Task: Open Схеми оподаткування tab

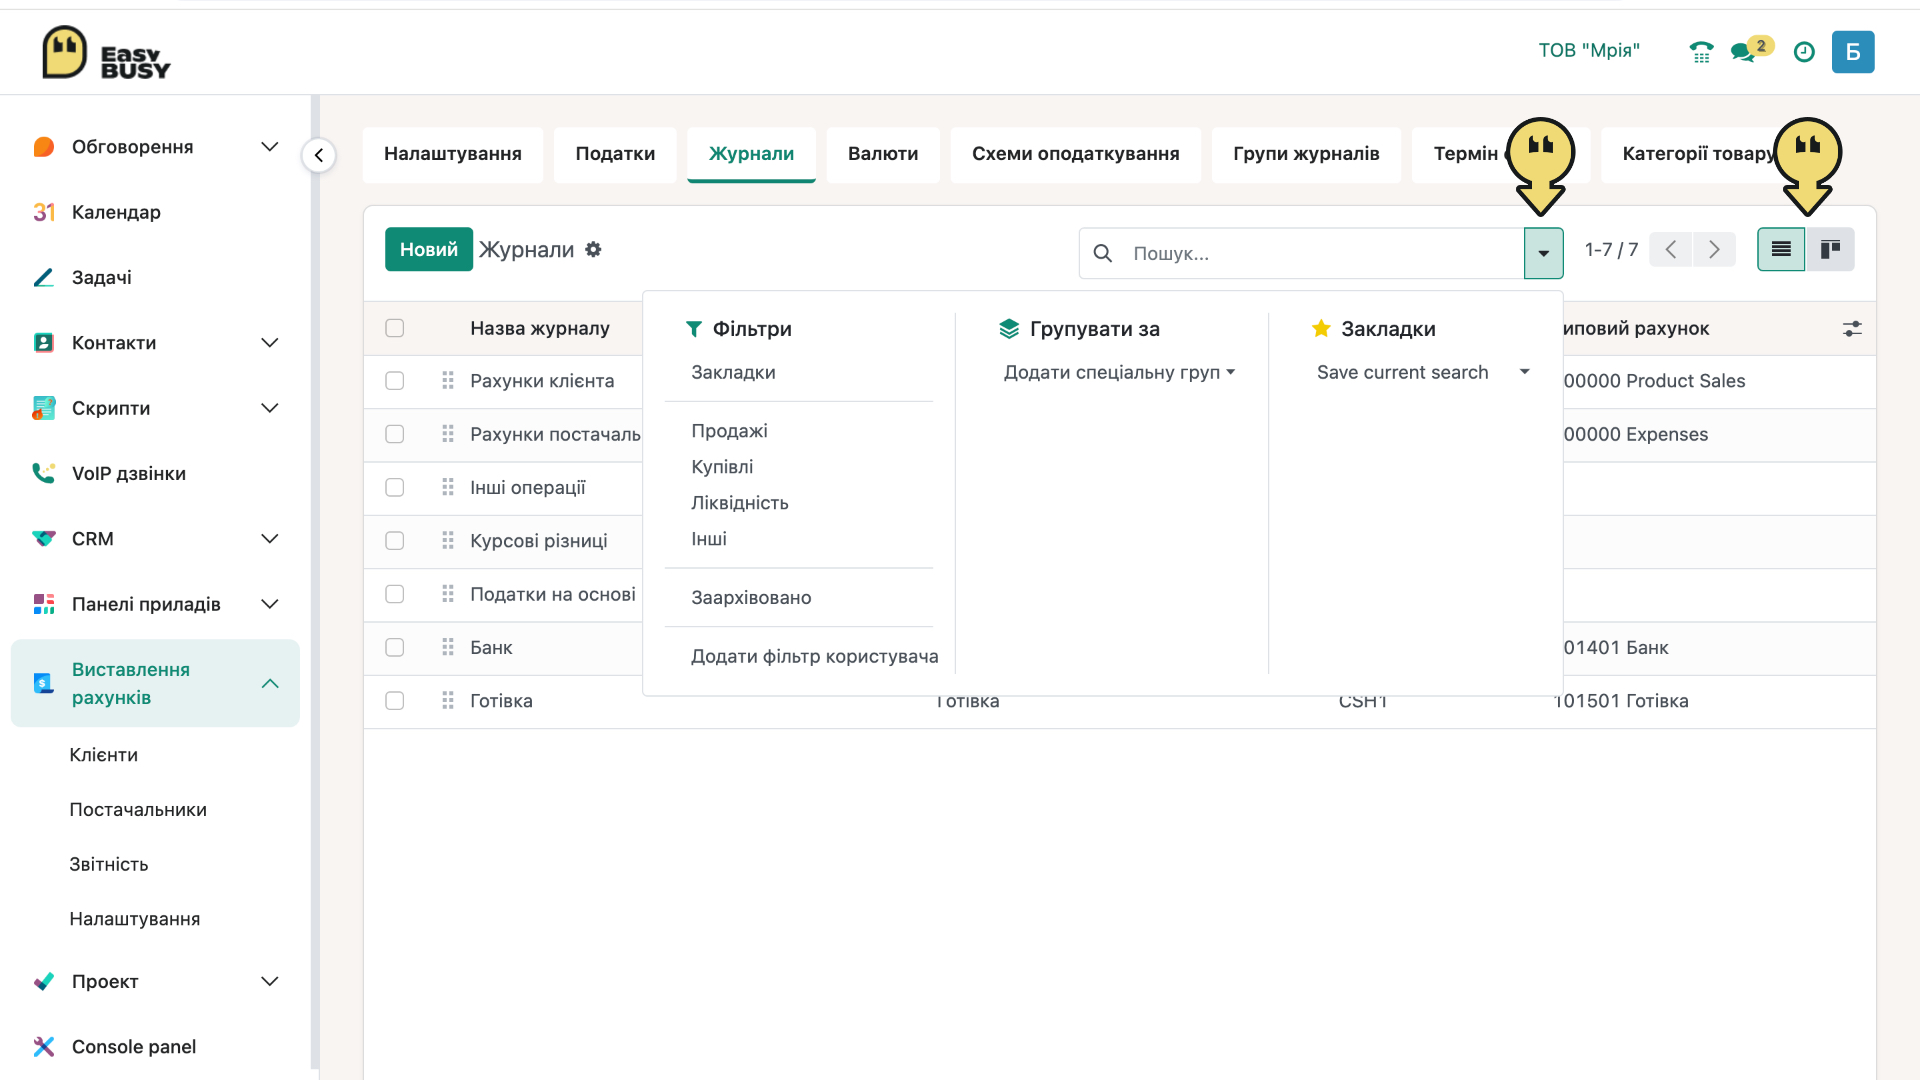Action: [1075, 154]
